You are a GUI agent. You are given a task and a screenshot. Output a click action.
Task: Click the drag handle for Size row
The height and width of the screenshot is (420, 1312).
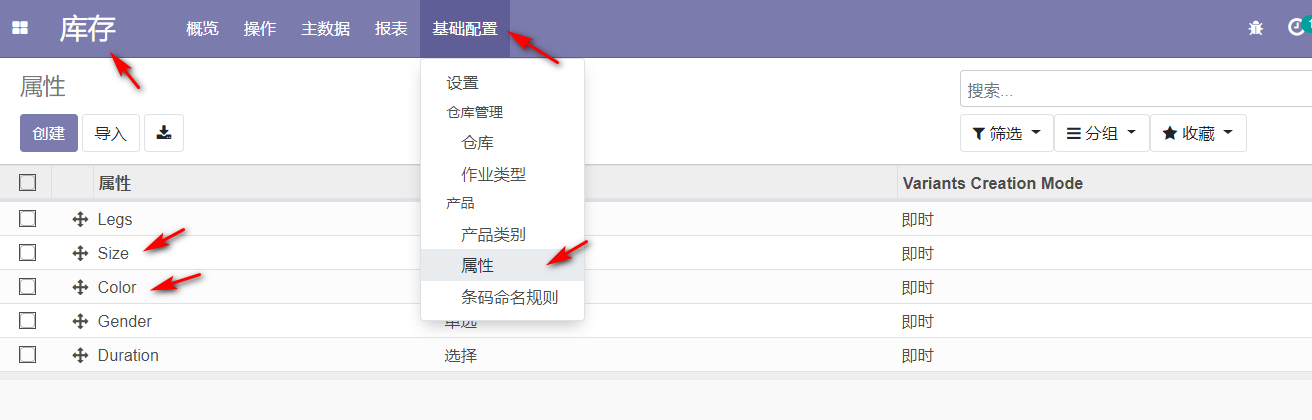[x=81, y=254]
